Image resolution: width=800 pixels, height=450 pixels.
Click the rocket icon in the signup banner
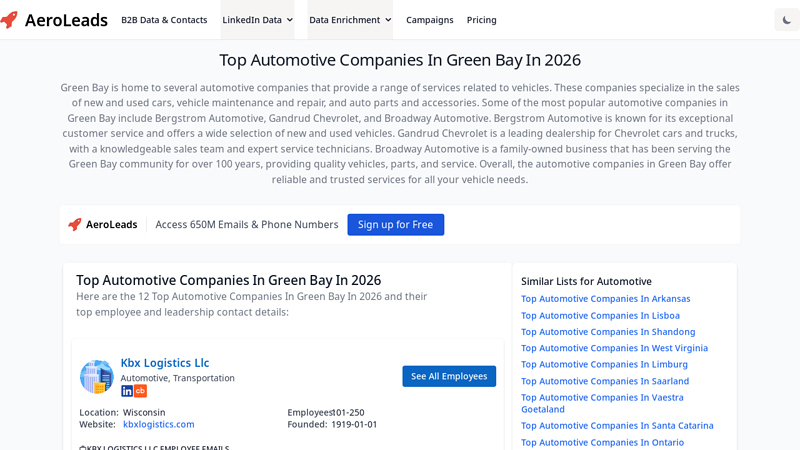[x=75, y=224]
